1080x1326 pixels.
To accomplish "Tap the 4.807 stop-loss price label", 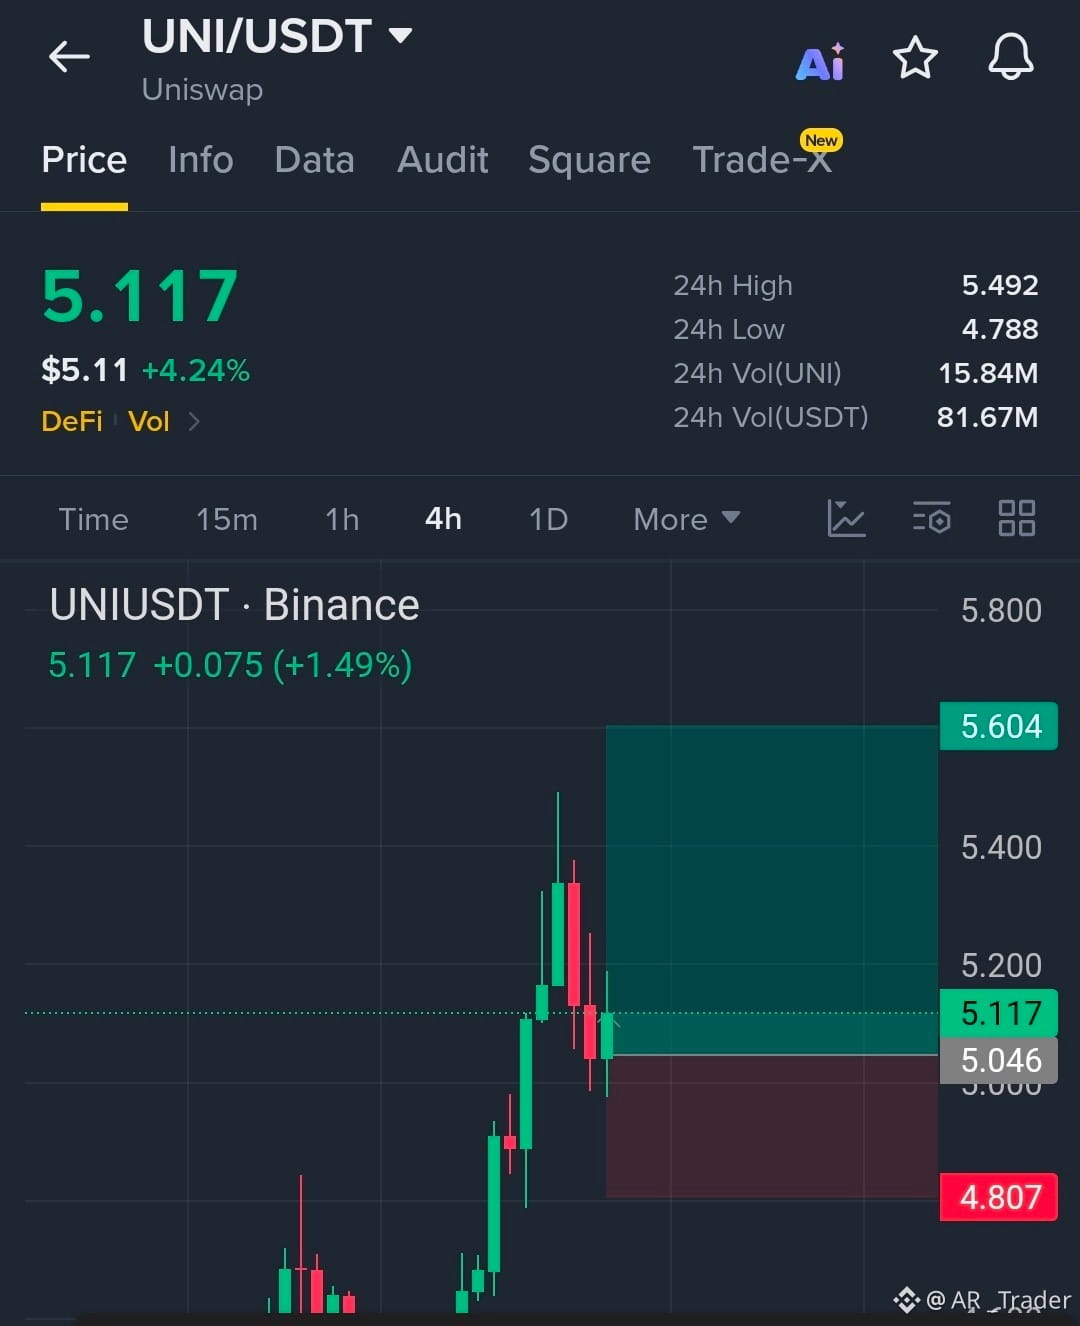I will pos(999,1197).
